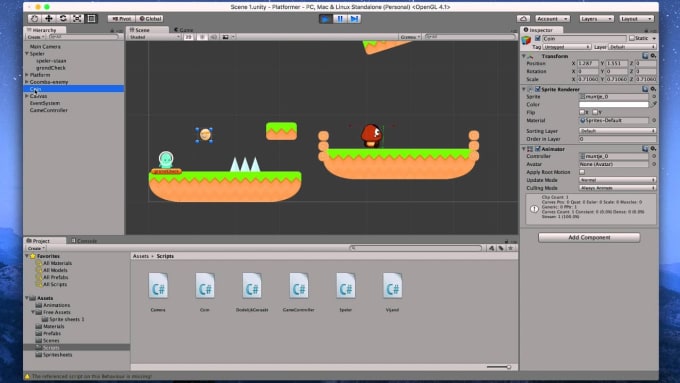Select the Move tool in toolbar
This screenshot has width=680, height=383.
[49, 19]
